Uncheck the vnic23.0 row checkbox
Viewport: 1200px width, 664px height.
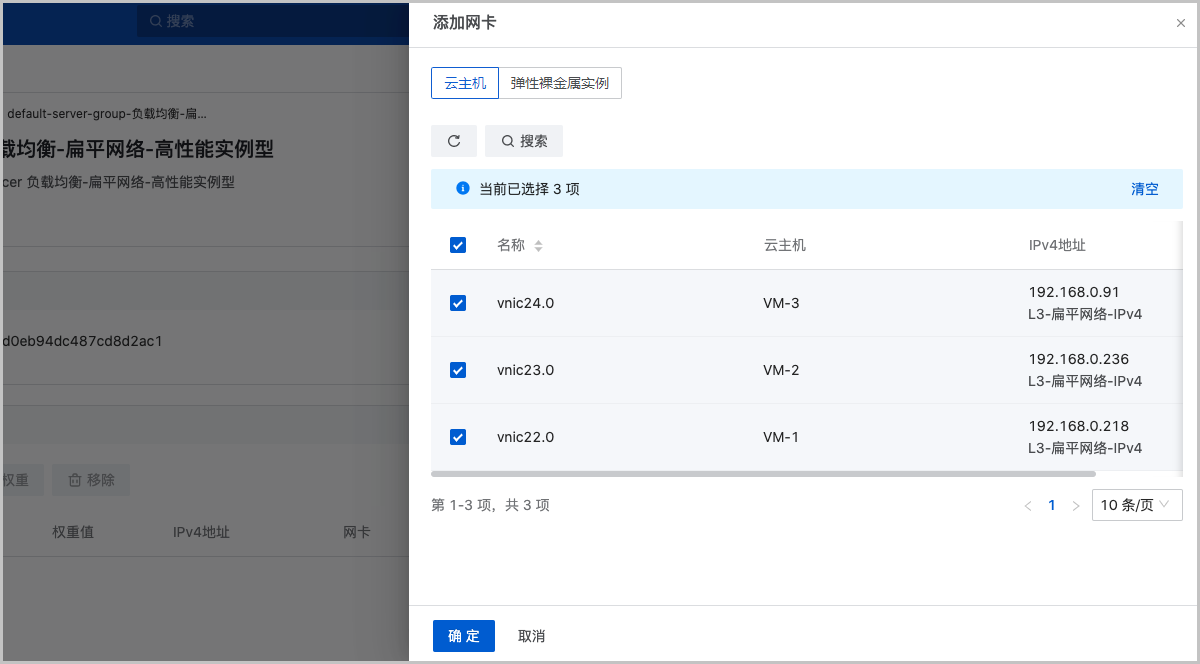tap(458, 370)
